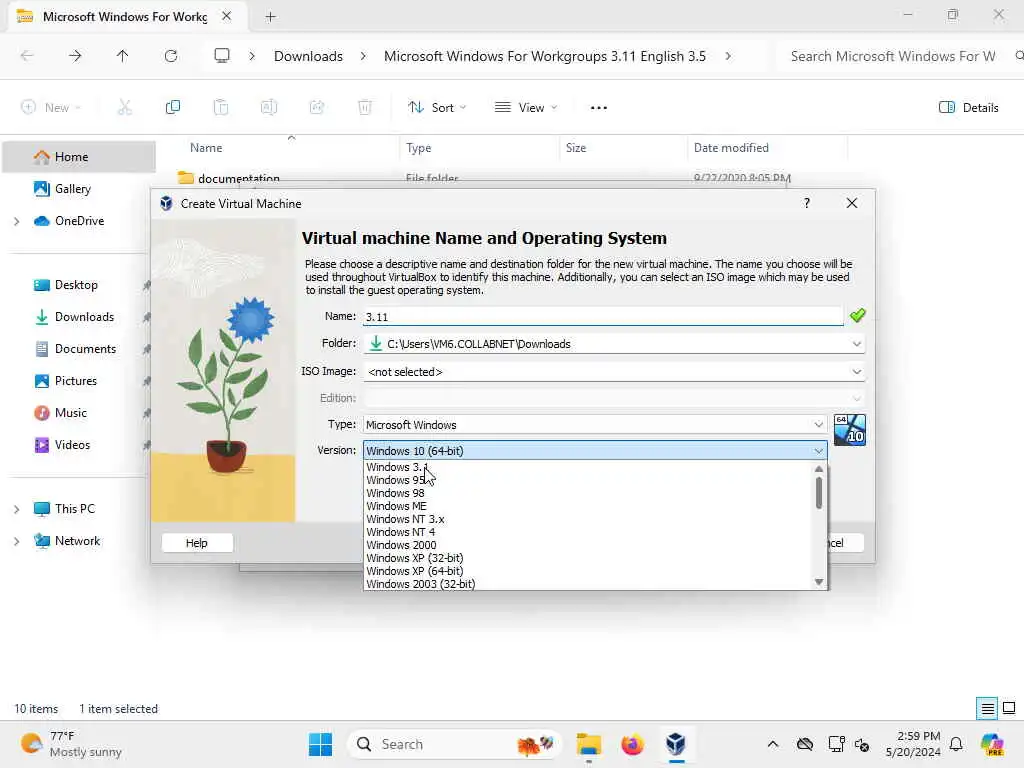Click the Help button in dialog
This screenshot has height=768, width=1024.
(197, 543)
